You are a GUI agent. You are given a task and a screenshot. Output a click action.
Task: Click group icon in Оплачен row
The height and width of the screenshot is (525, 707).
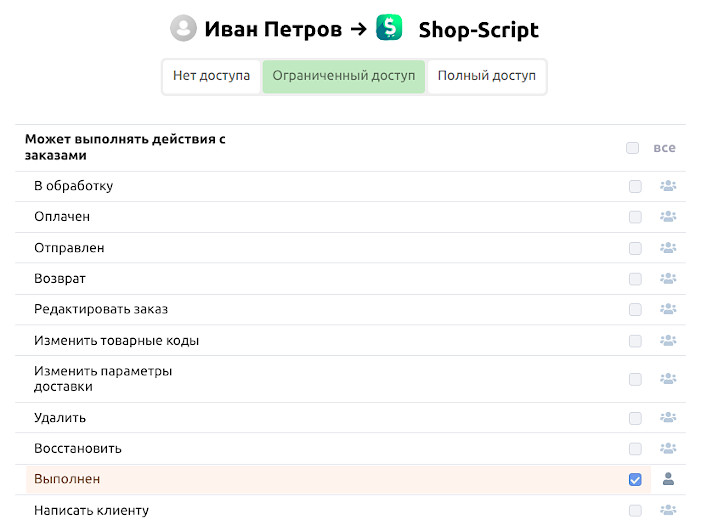[668, 217]
